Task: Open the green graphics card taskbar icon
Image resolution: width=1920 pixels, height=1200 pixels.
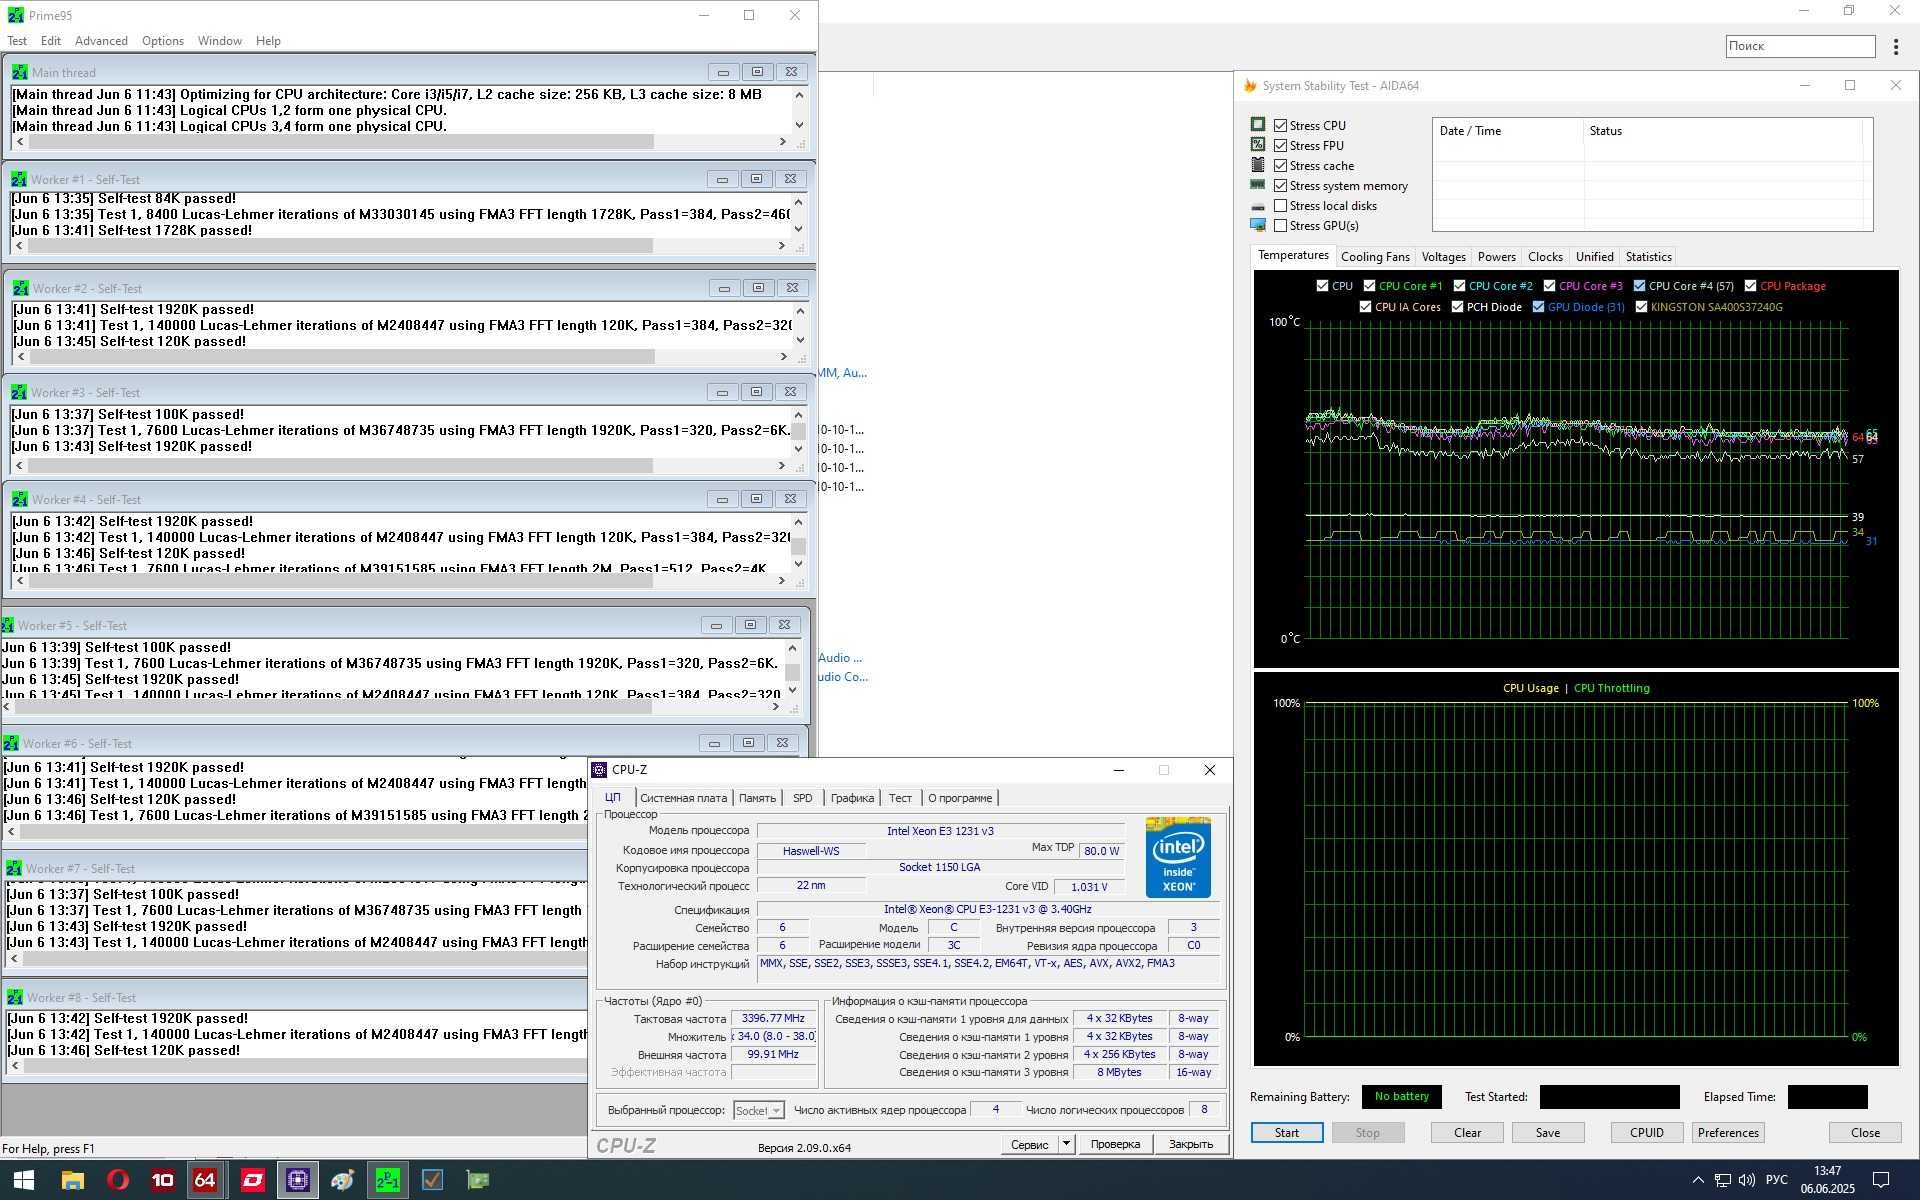Action: click(x=478, y=1180)
